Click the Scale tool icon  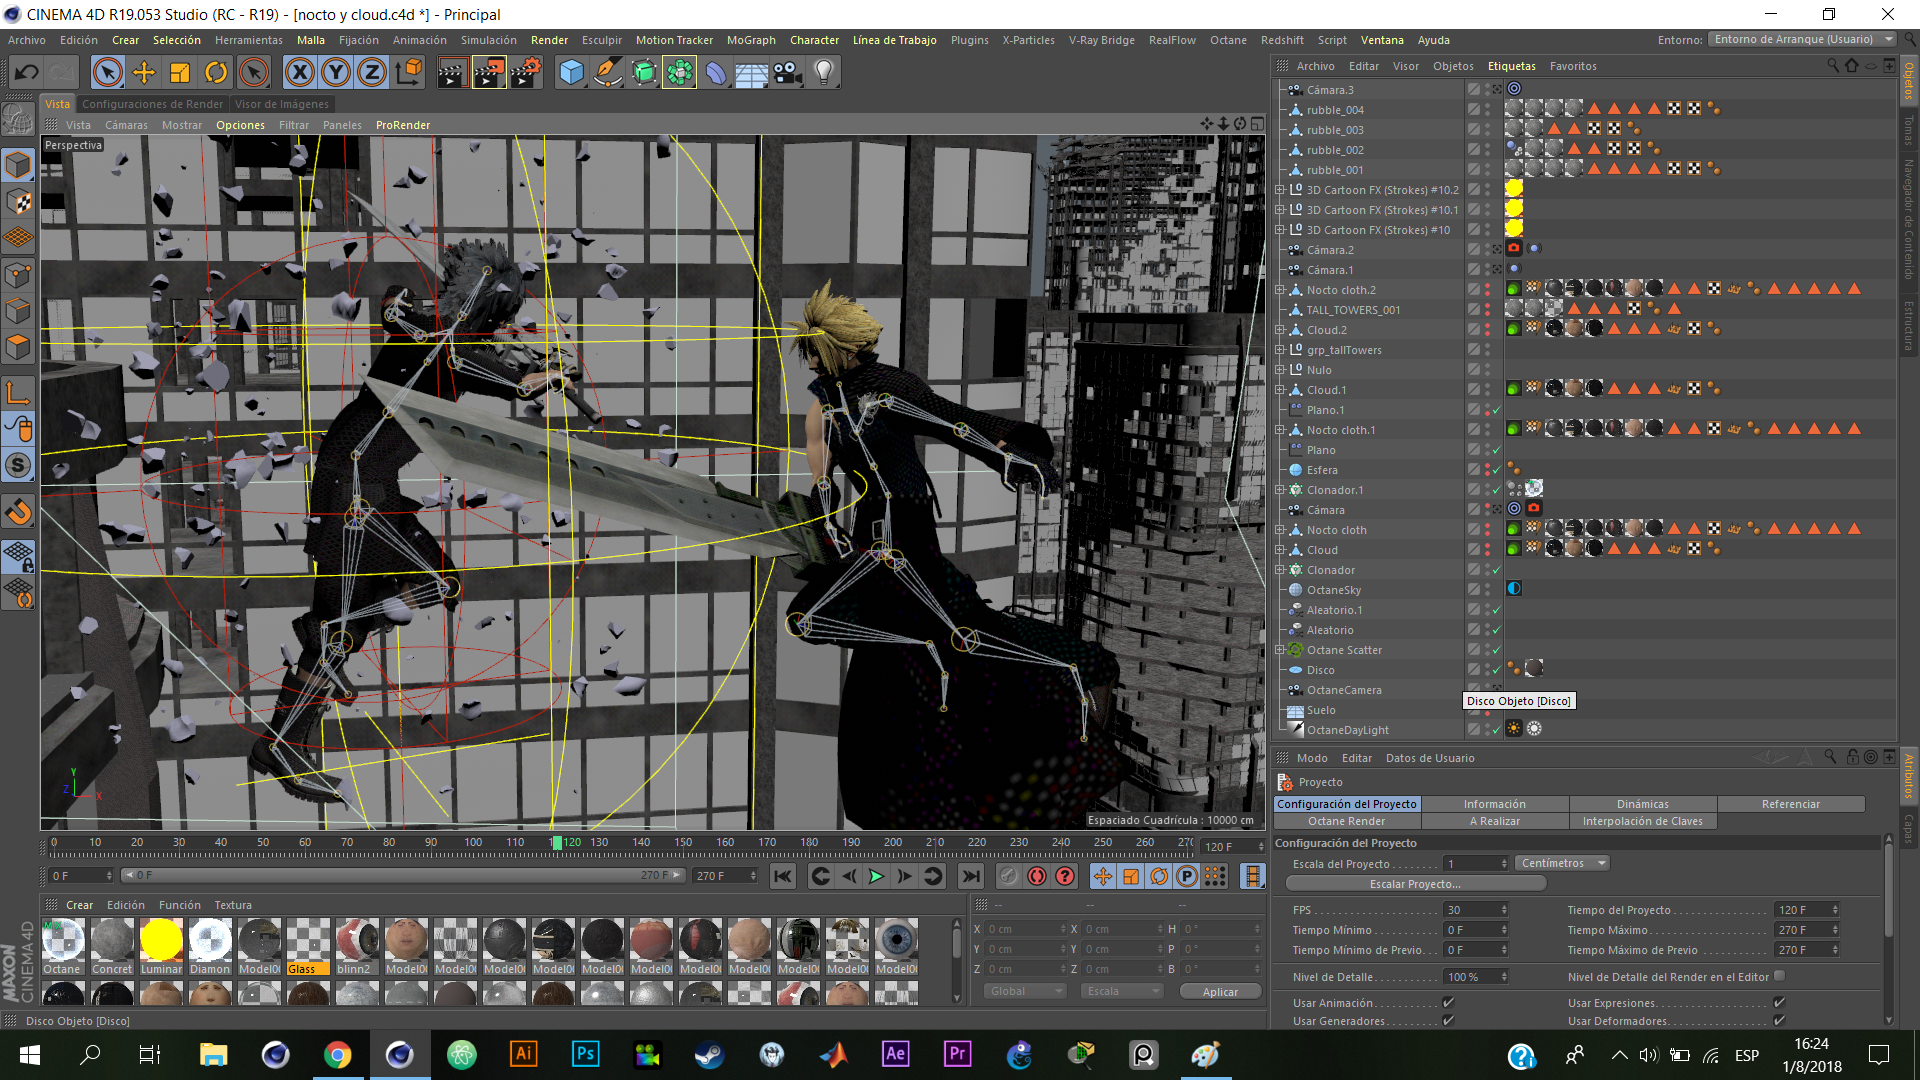[x=180, y=72]
